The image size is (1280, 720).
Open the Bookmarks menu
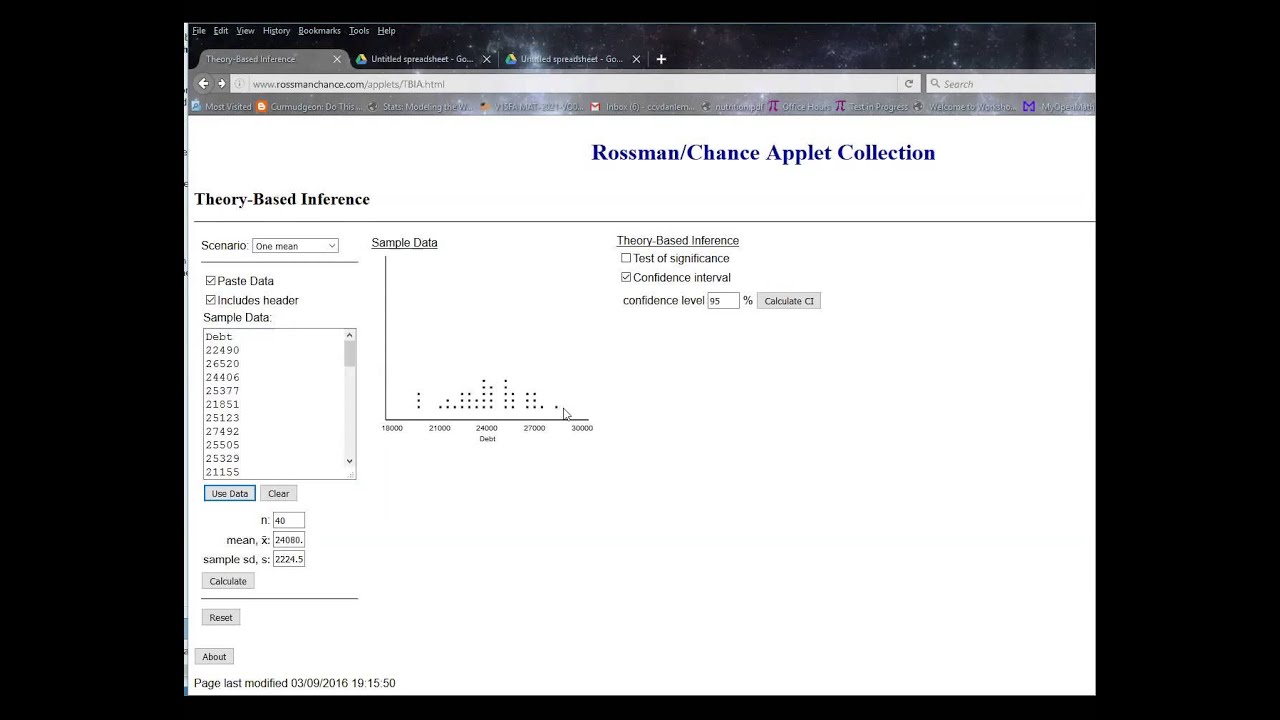[319, 31]
